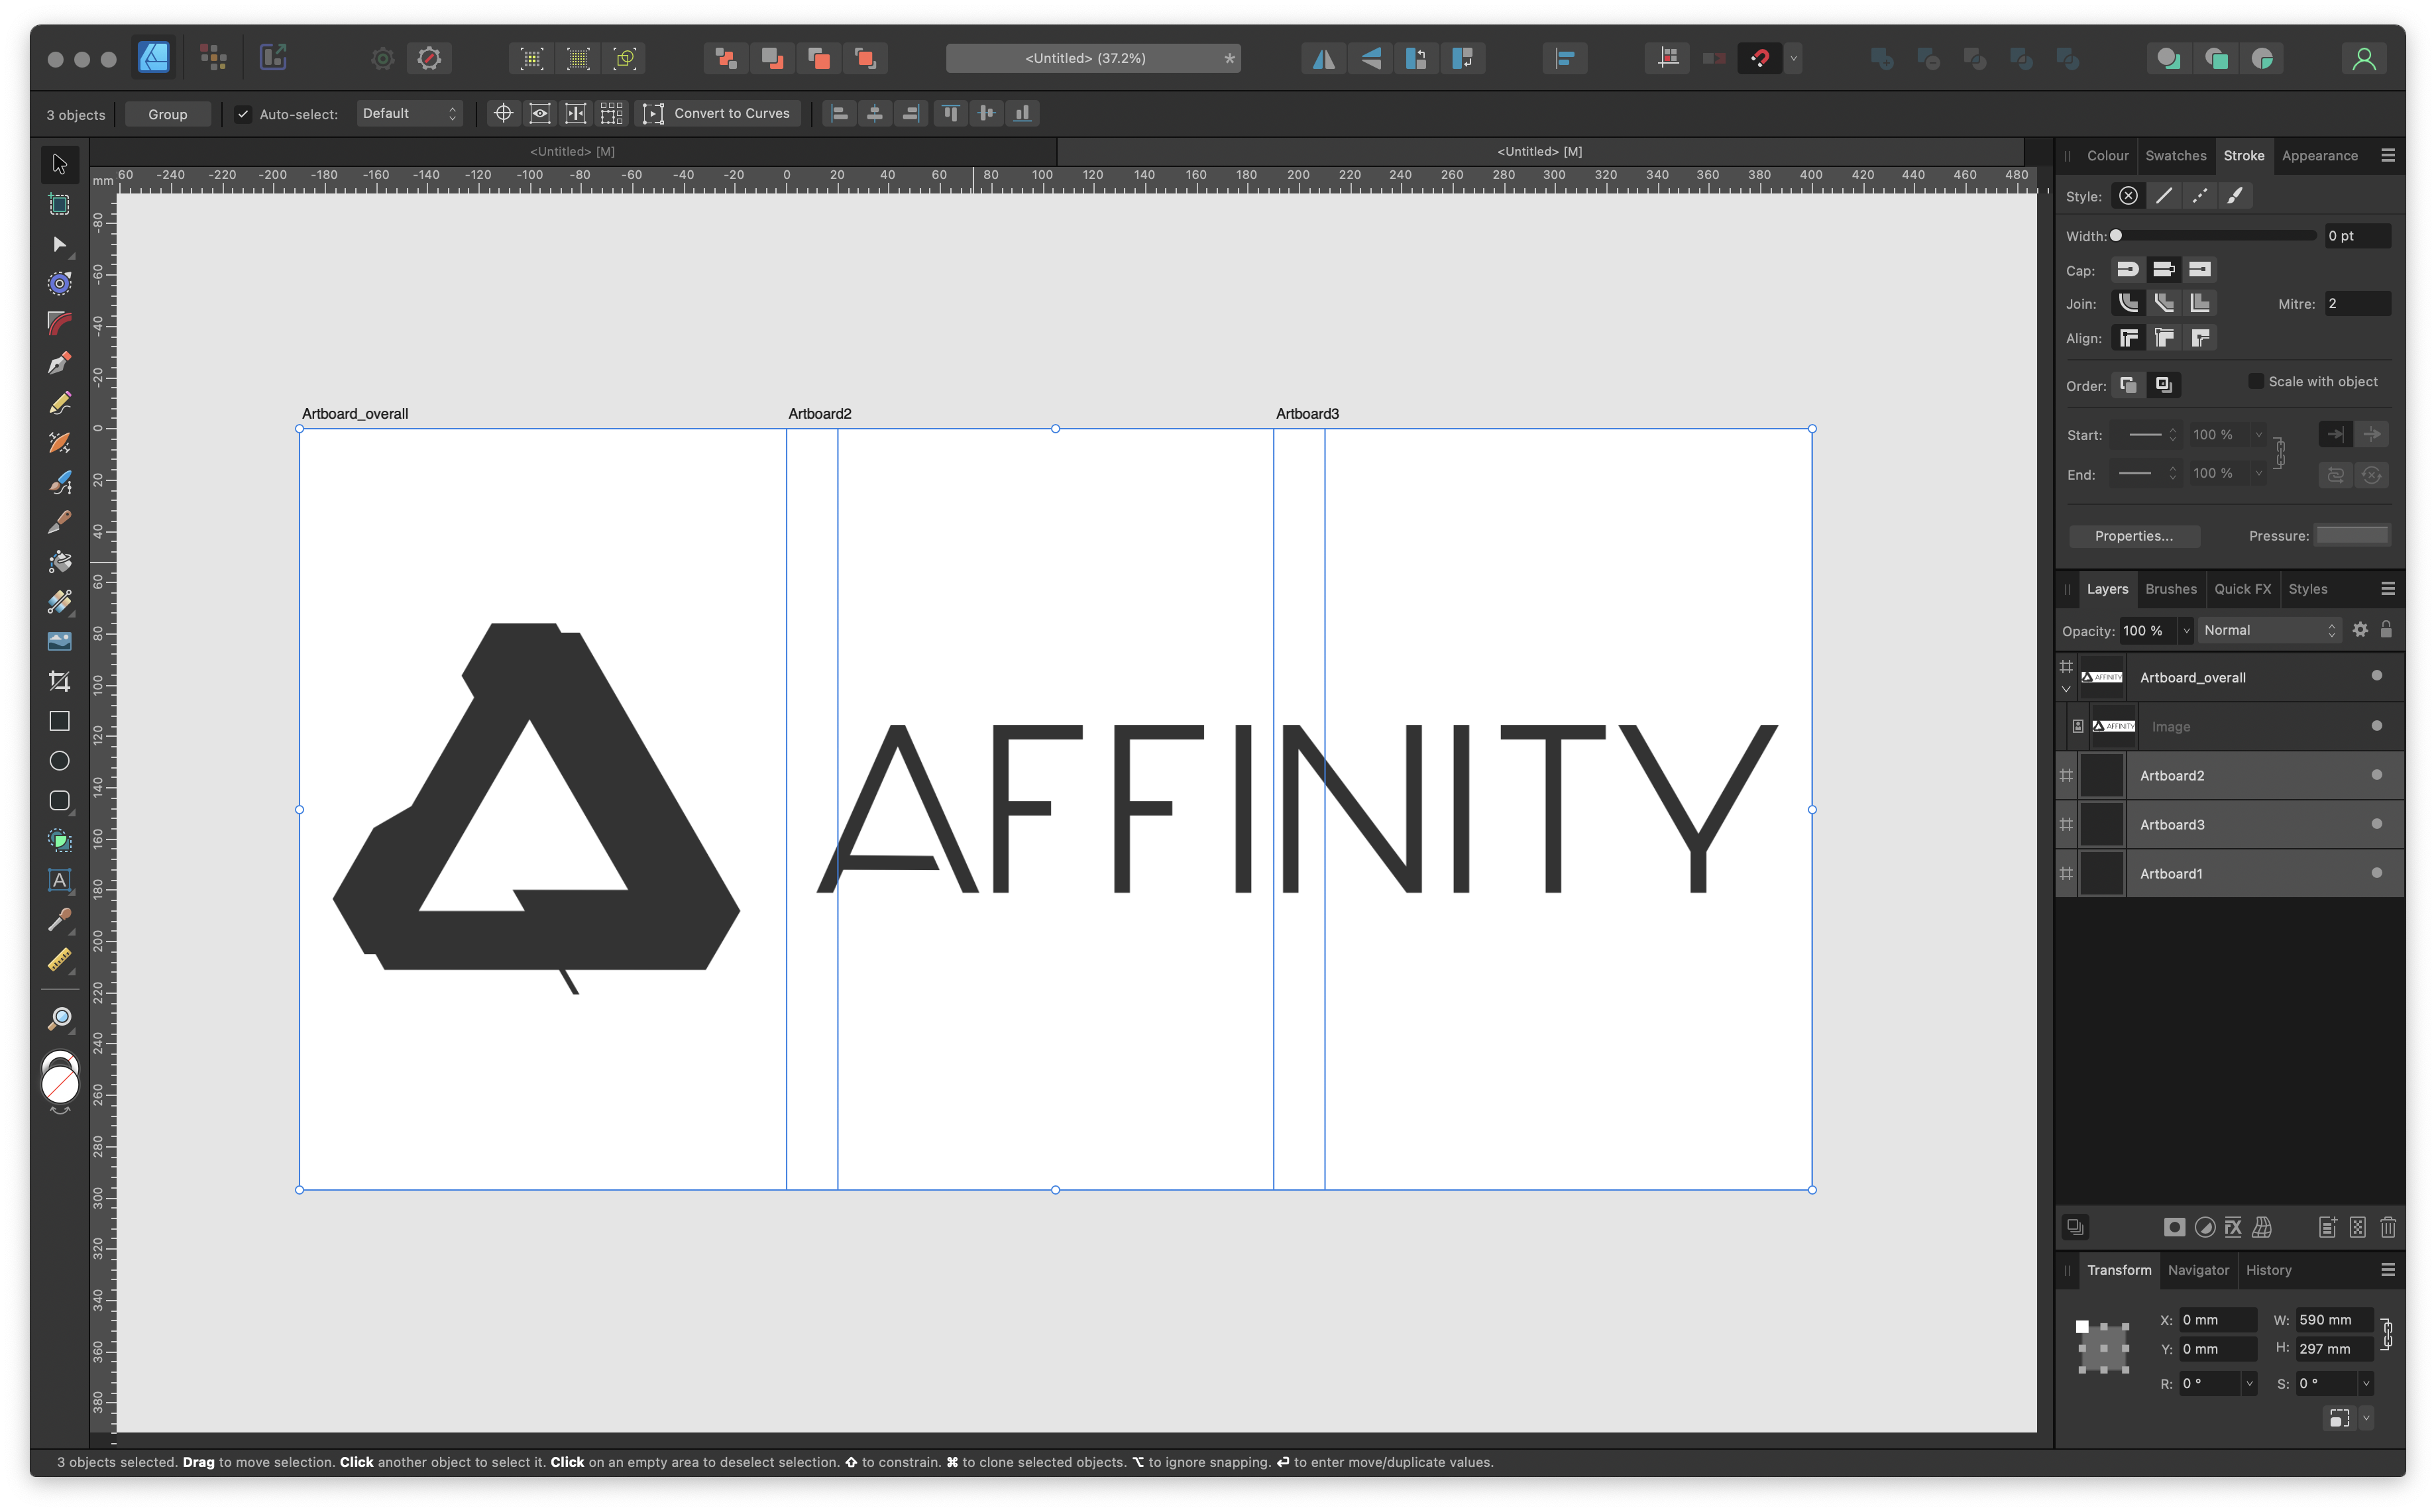Switch to the Brushes tab
Viewport: 2436px width, 1512px height.
coord(2170,589)
